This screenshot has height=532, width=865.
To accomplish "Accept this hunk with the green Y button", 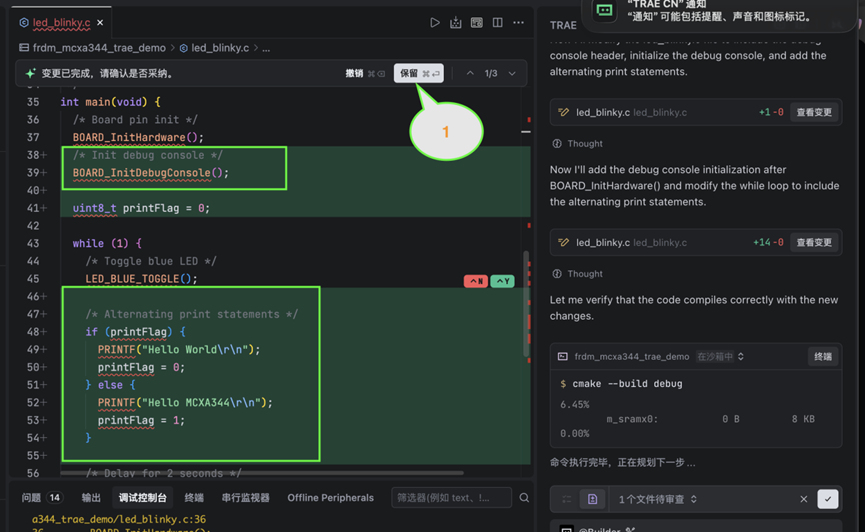I will click(503, 281).
